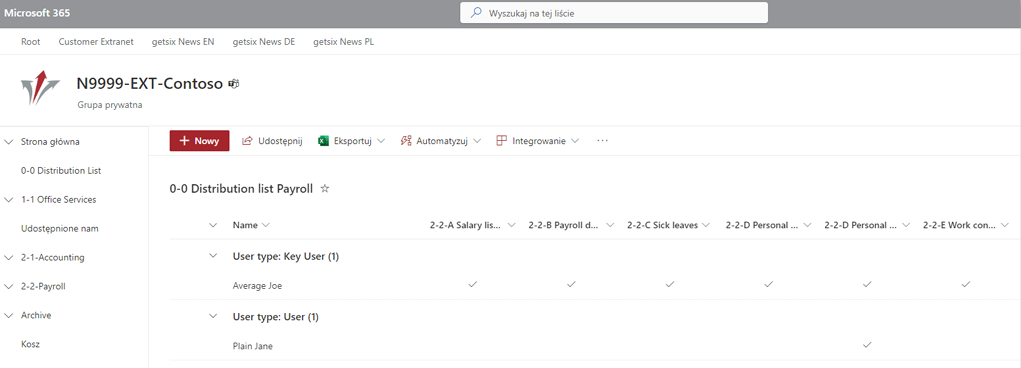Toggle Plain Jane 2-2-D Personal checkmark
This screenshot has width=1021, height=368.
(x=867, y=345)
